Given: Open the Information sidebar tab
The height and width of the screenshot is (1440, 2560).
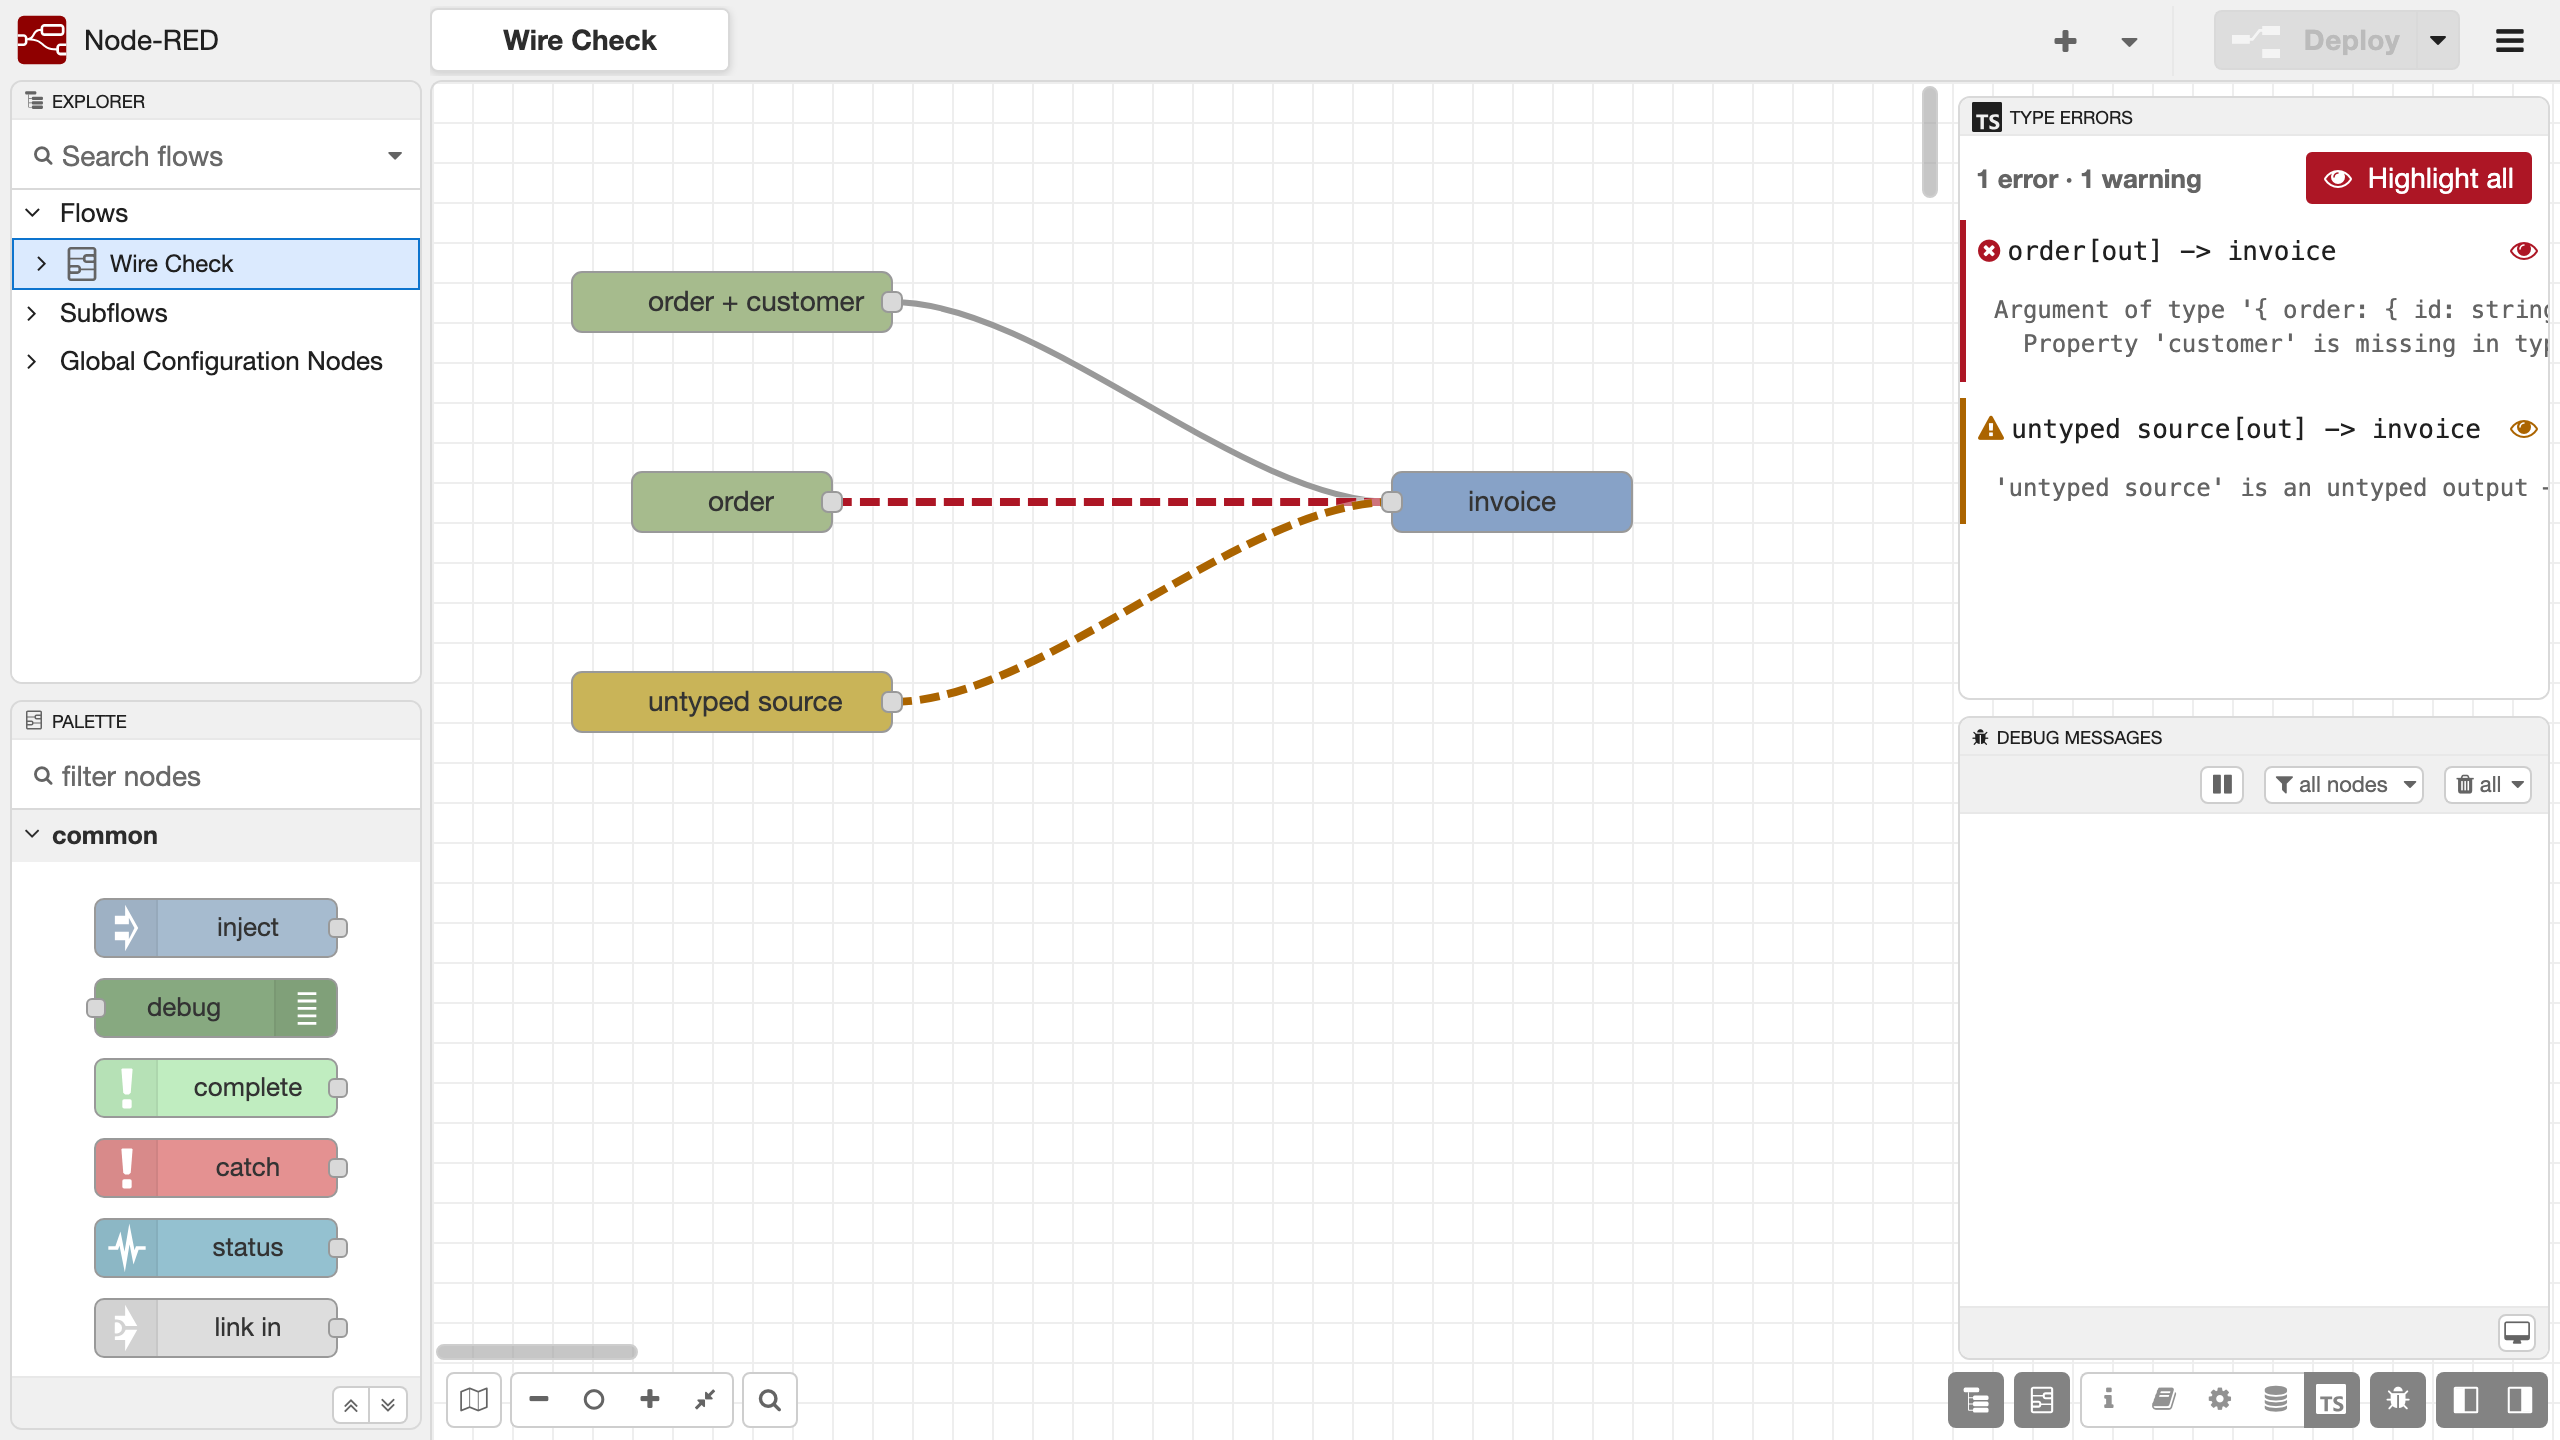Looking at the screenshot, I should click(x=2108, y=1400).
